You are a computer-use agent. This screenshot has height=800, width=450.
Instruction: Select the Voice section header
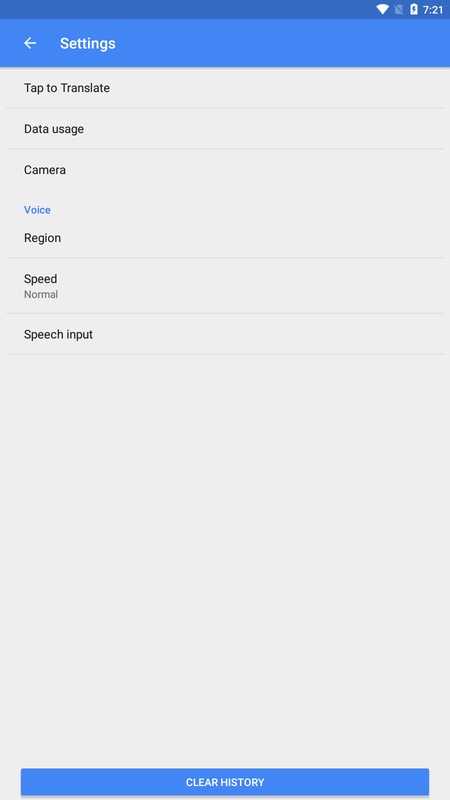[x=37, y=210]
